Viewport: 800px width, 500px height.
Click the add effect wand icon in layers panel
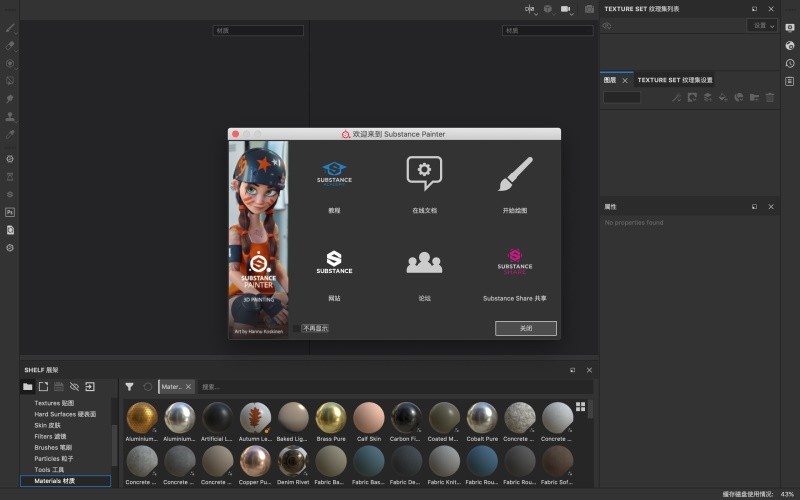pyautogui.click(x=677, y=97)
